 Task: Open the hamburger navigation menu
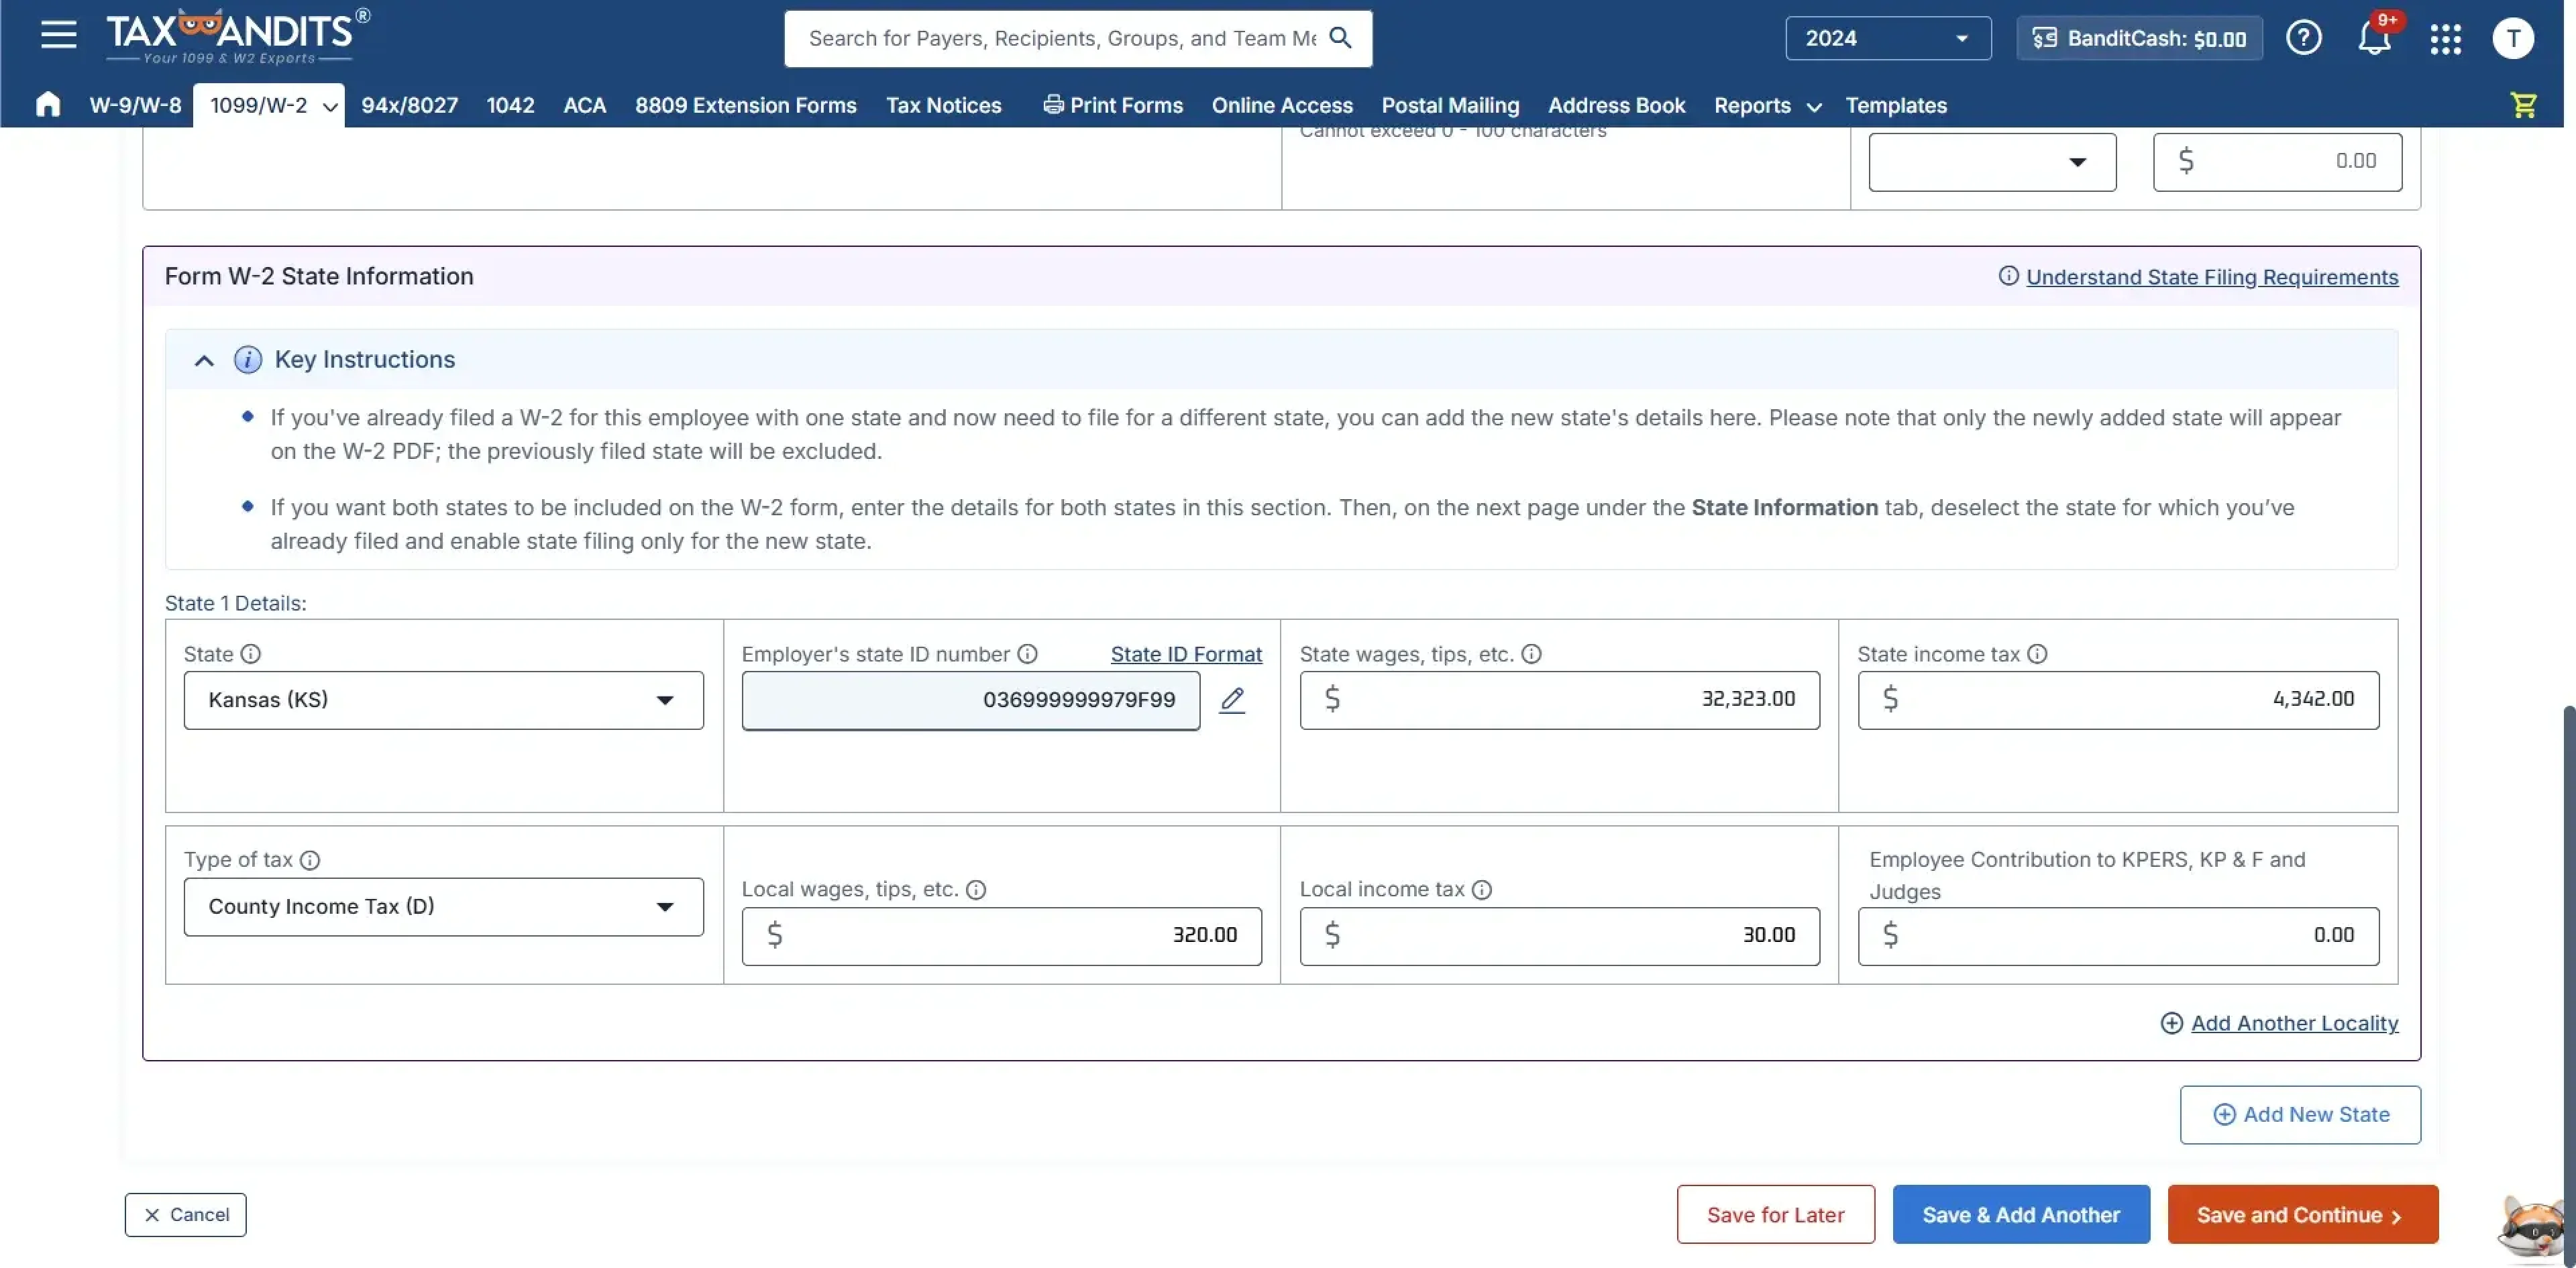[57, 34]
